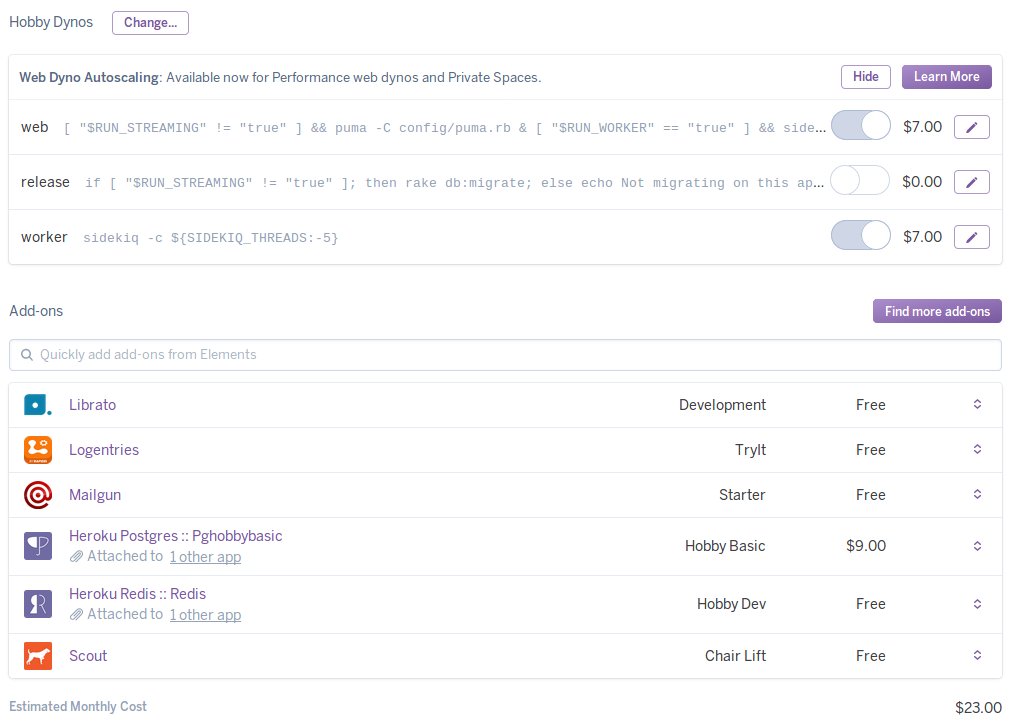
Task: Open the Heroku Postgres plan options arrows
Action: pos(977,546)
